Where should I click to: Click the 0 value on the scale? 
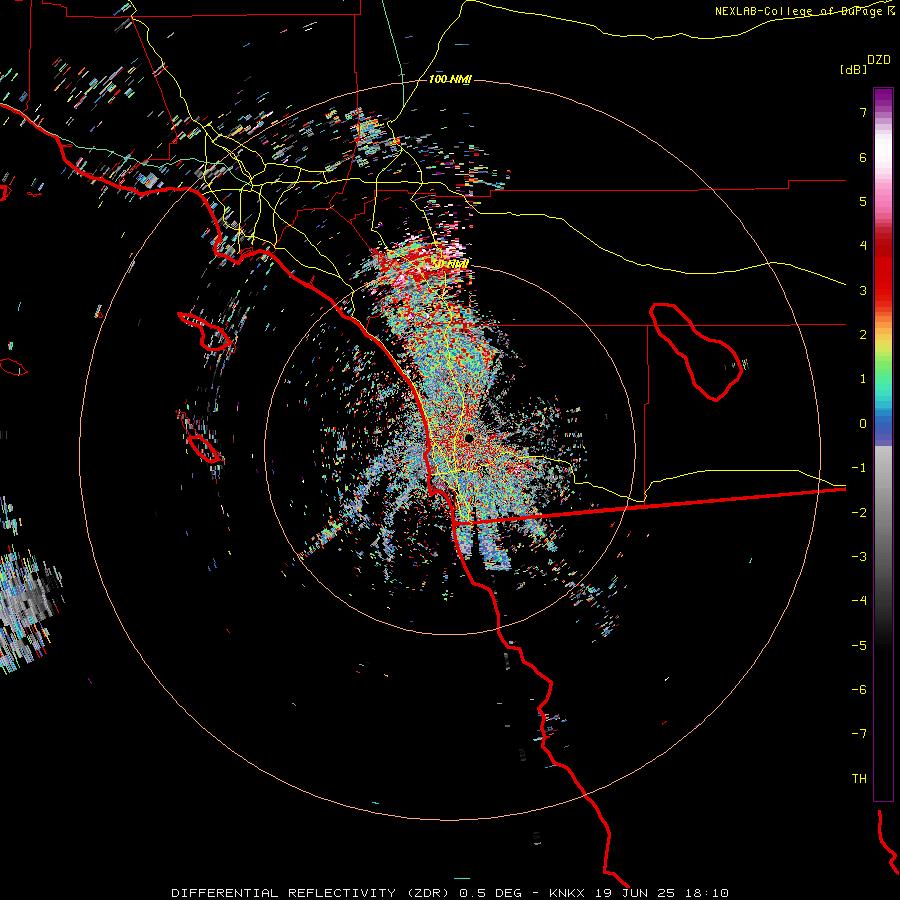coord(863,424)
